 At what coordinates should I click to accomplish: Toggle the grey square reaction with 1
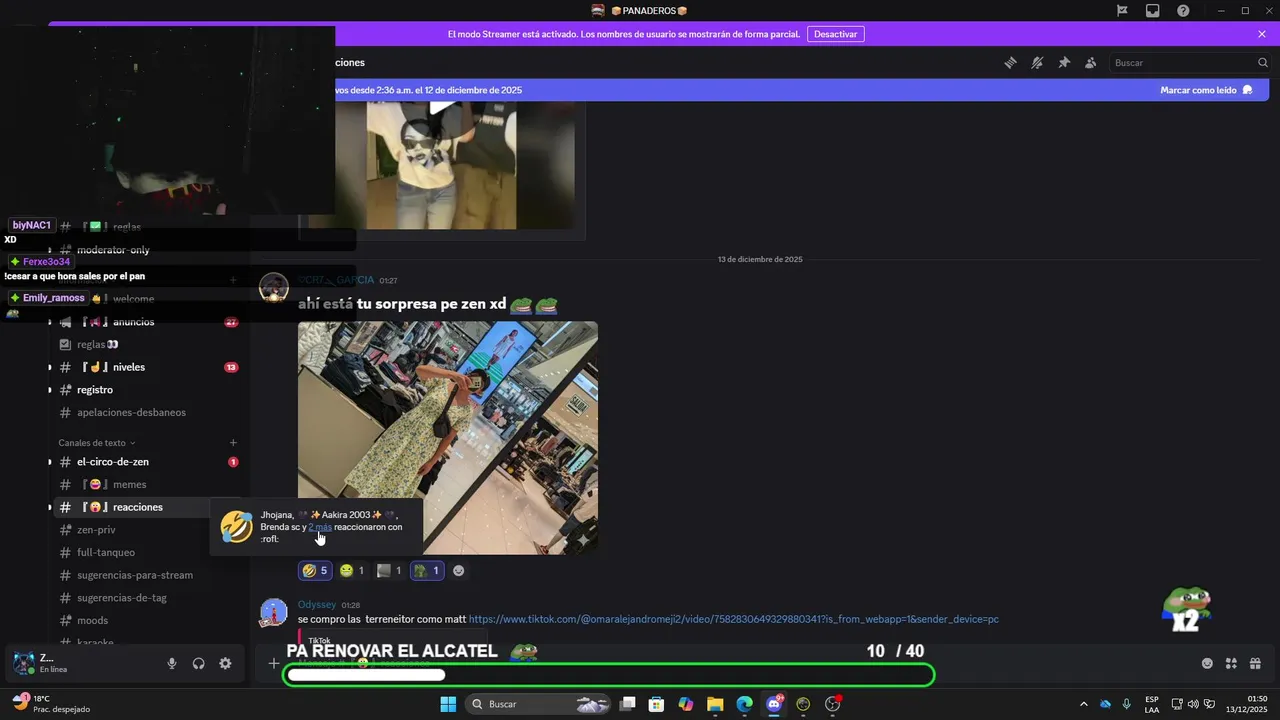pyautogui.click(x=389, y=571)
